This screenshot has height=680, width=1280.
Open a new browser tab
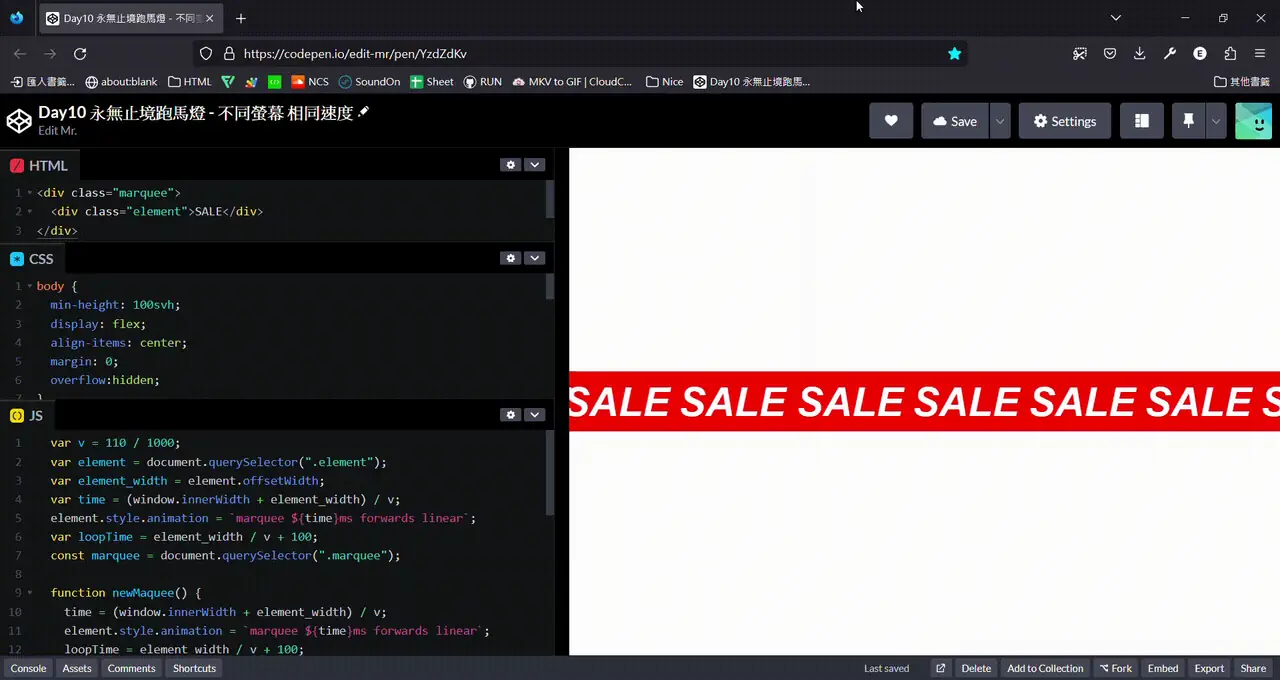tap(241, 18)
